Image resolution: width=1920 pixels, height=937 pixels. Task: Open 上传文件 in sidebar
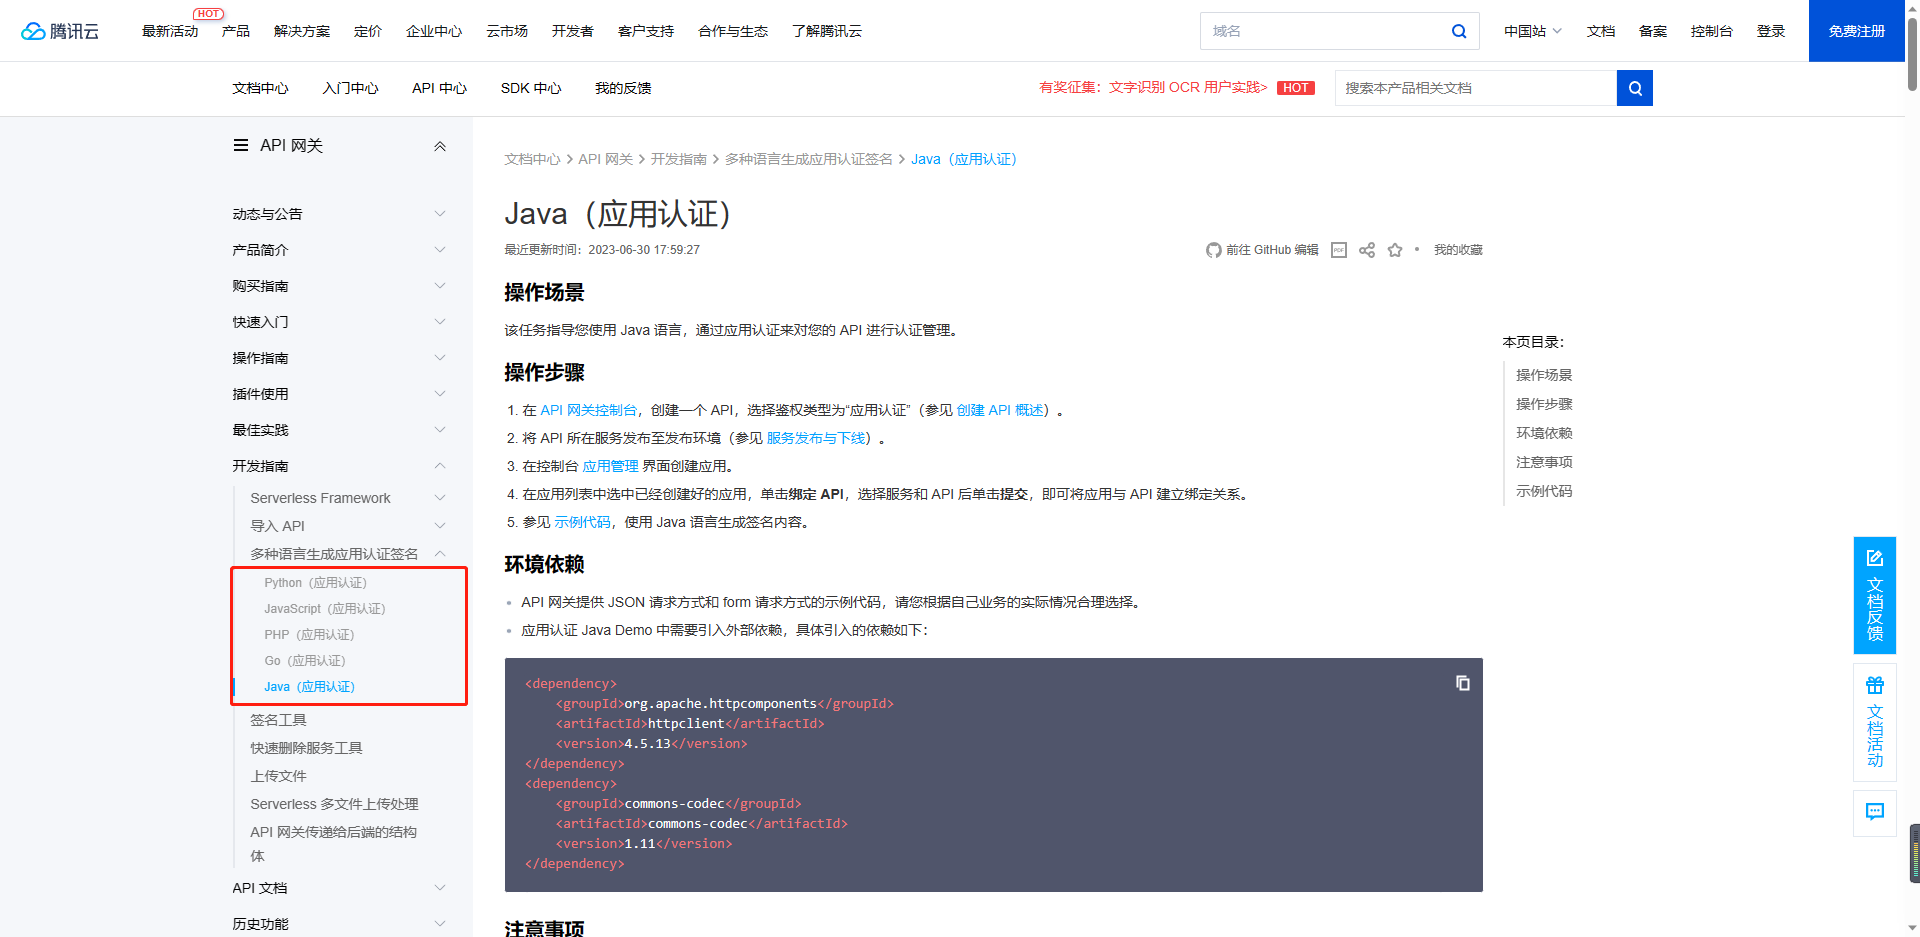tap(278, 776)
